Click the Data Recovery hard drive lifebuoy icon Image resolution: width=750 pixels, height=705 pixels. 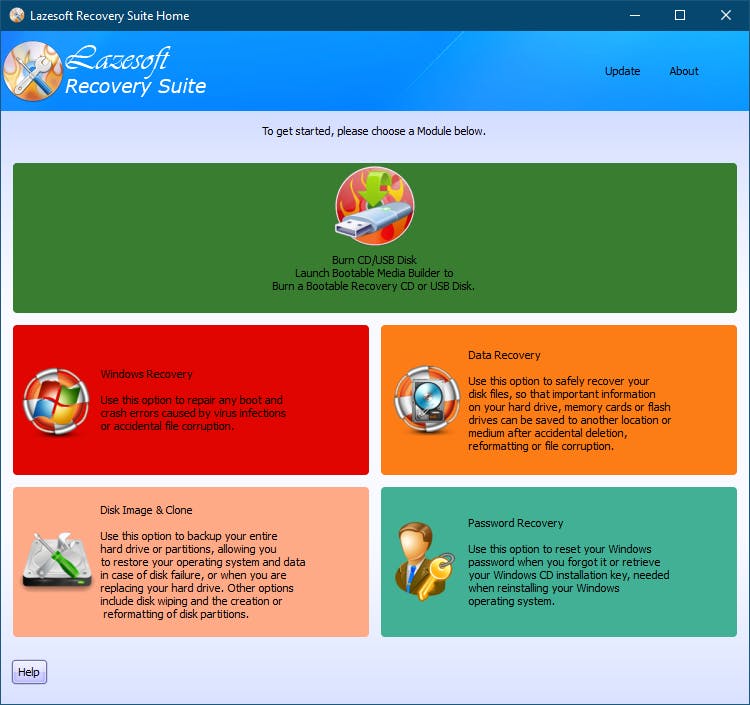pyautogui.click(x=427, y=399)
